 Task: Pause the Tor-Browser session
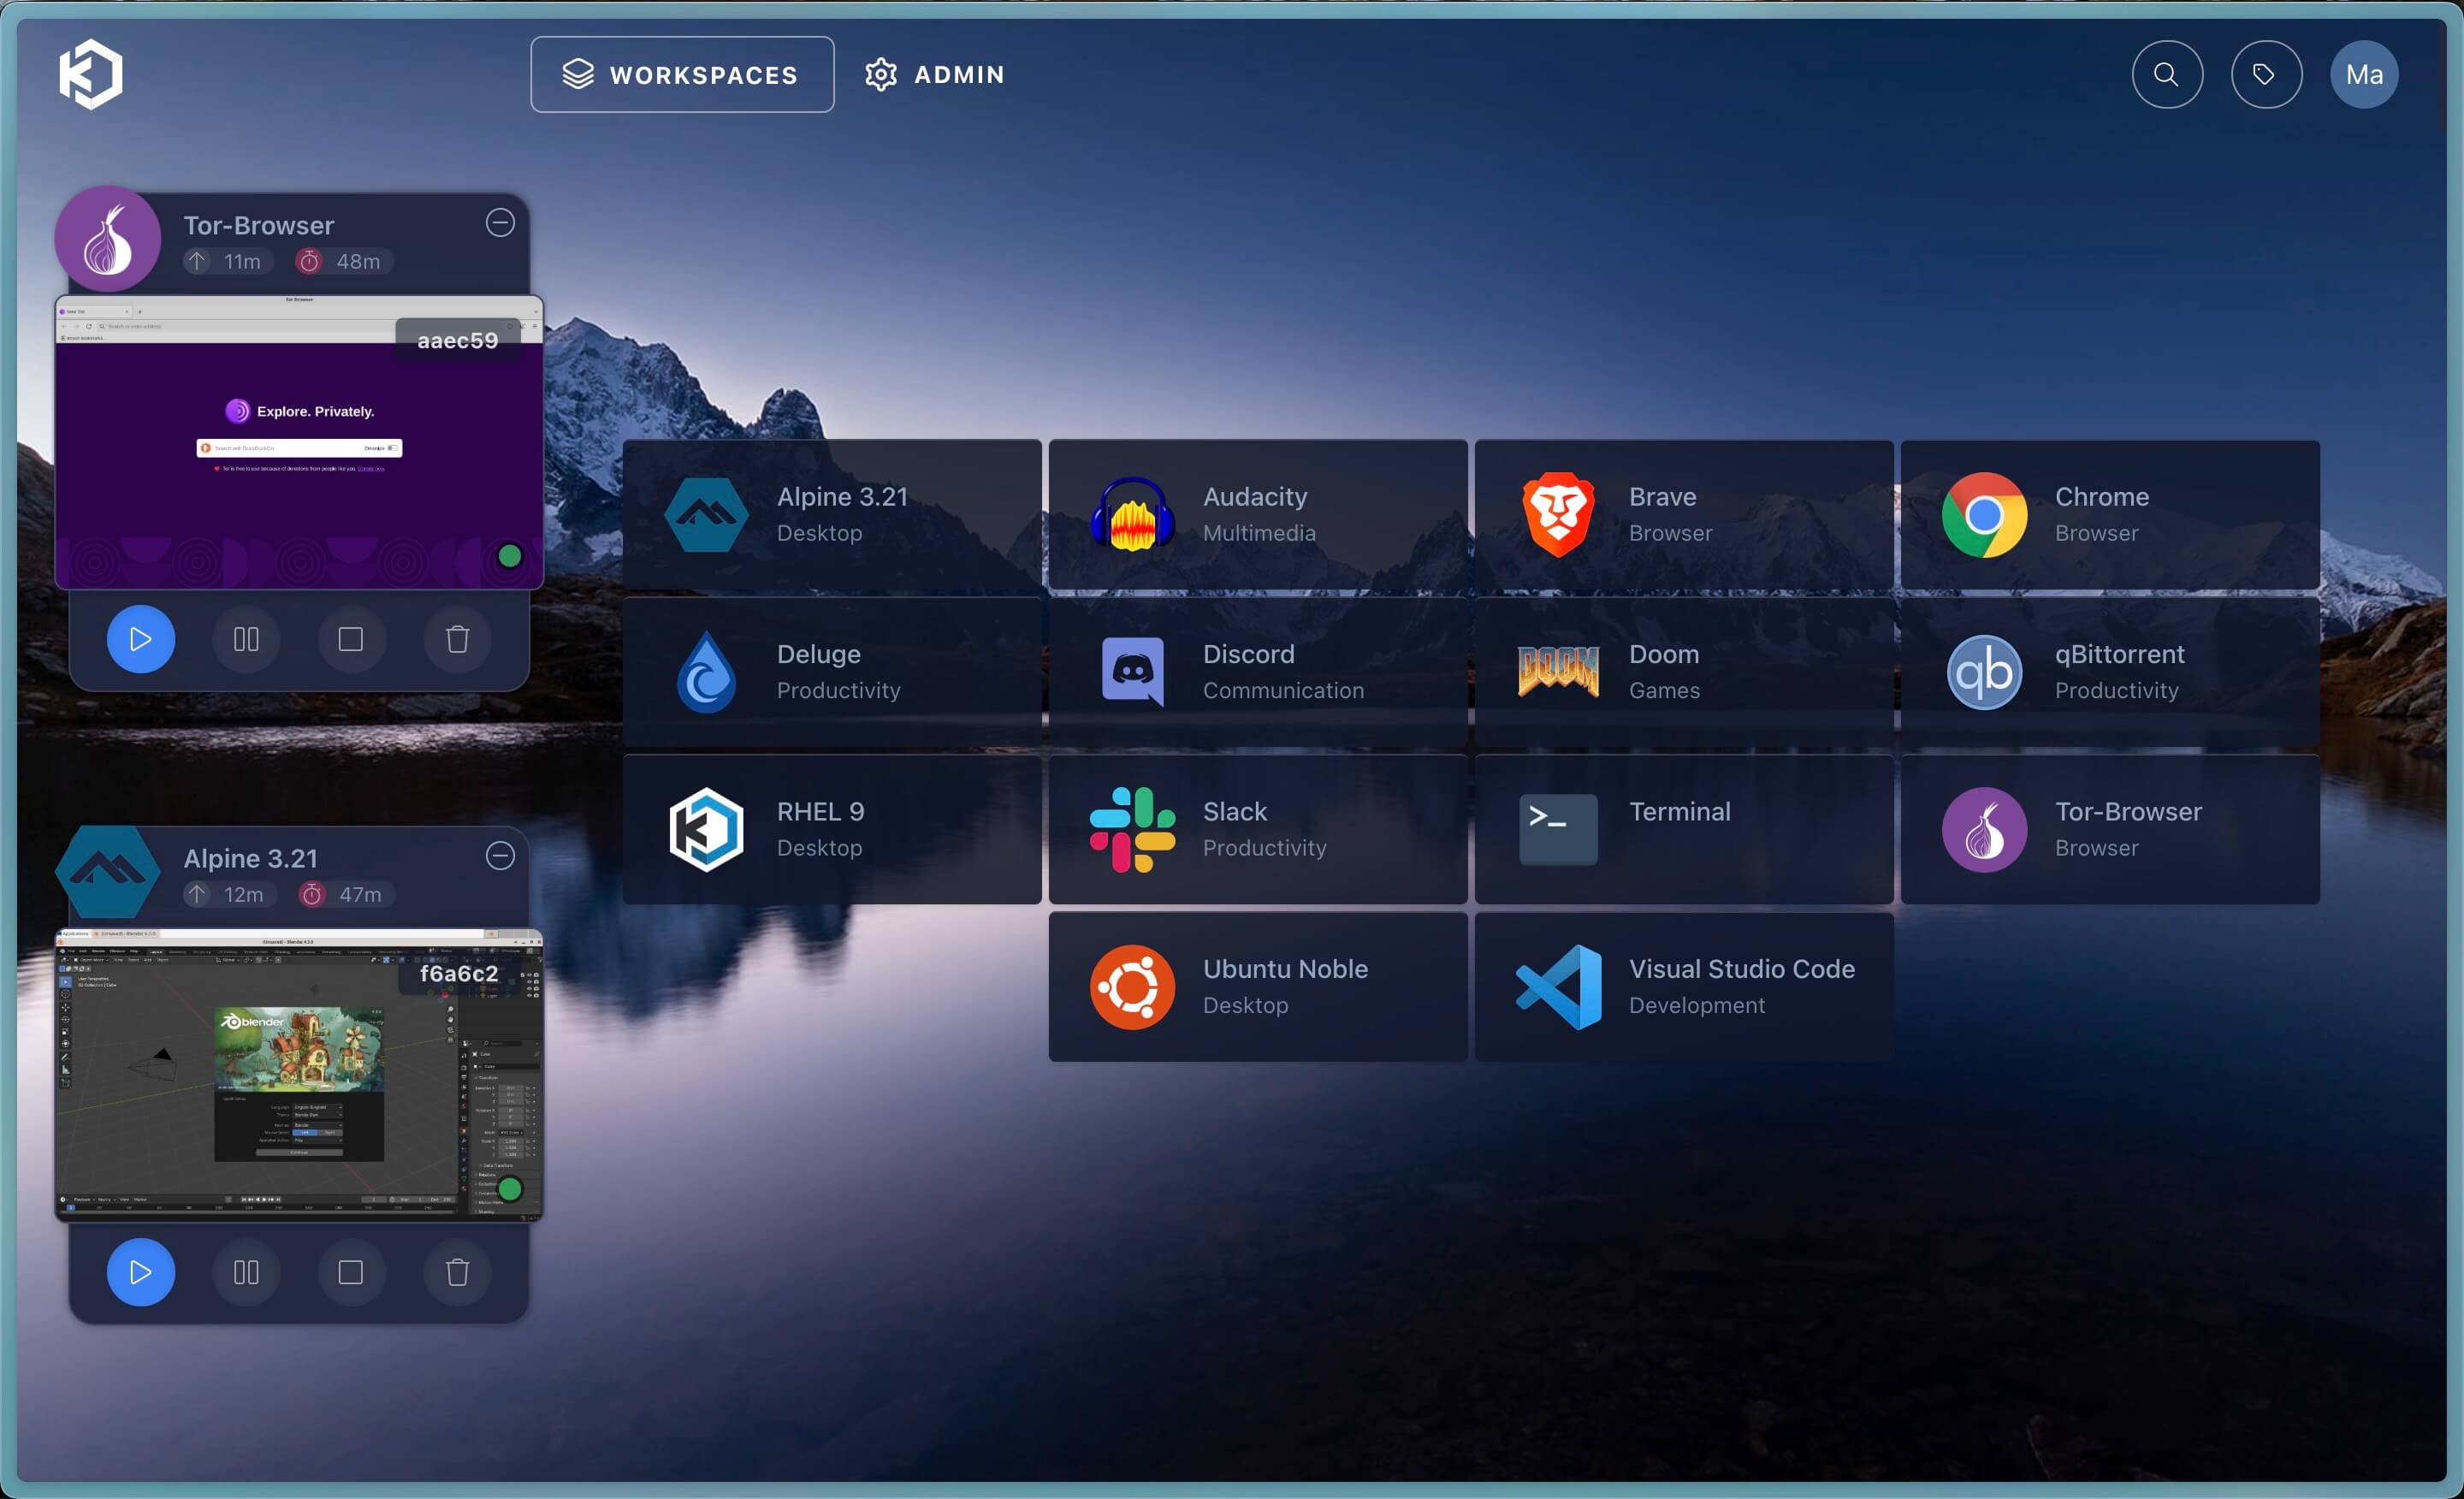246,639
